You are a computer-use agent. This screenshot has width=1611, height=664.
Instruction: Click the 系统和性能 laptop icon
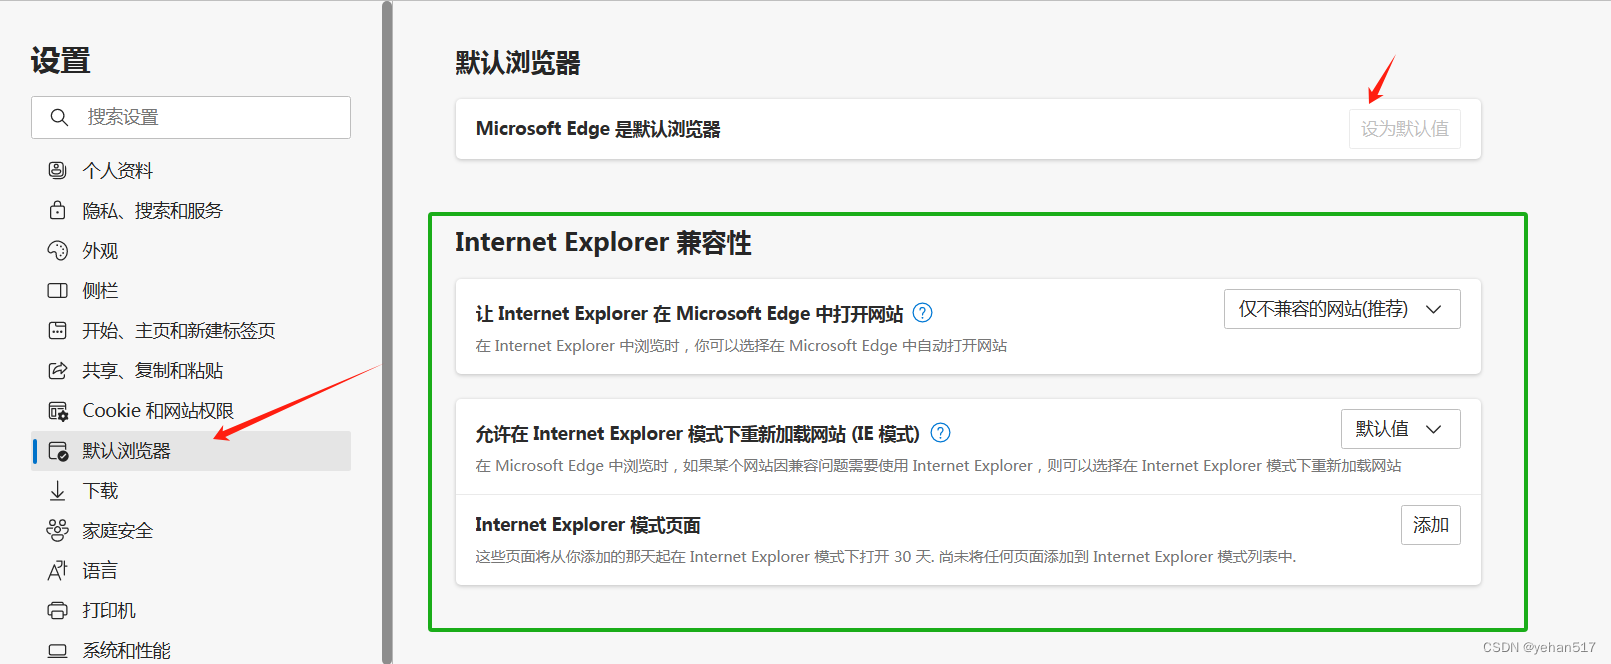tap(58, 651)
